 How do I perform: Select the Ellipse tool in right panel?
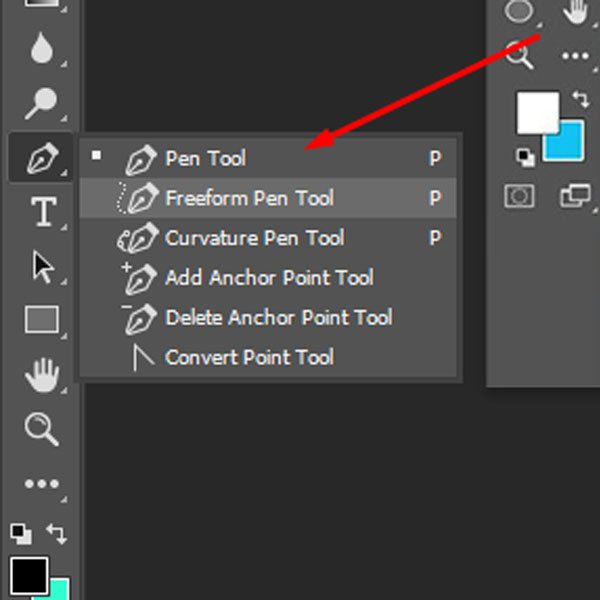pyautogui.click(x=519, y=12)
